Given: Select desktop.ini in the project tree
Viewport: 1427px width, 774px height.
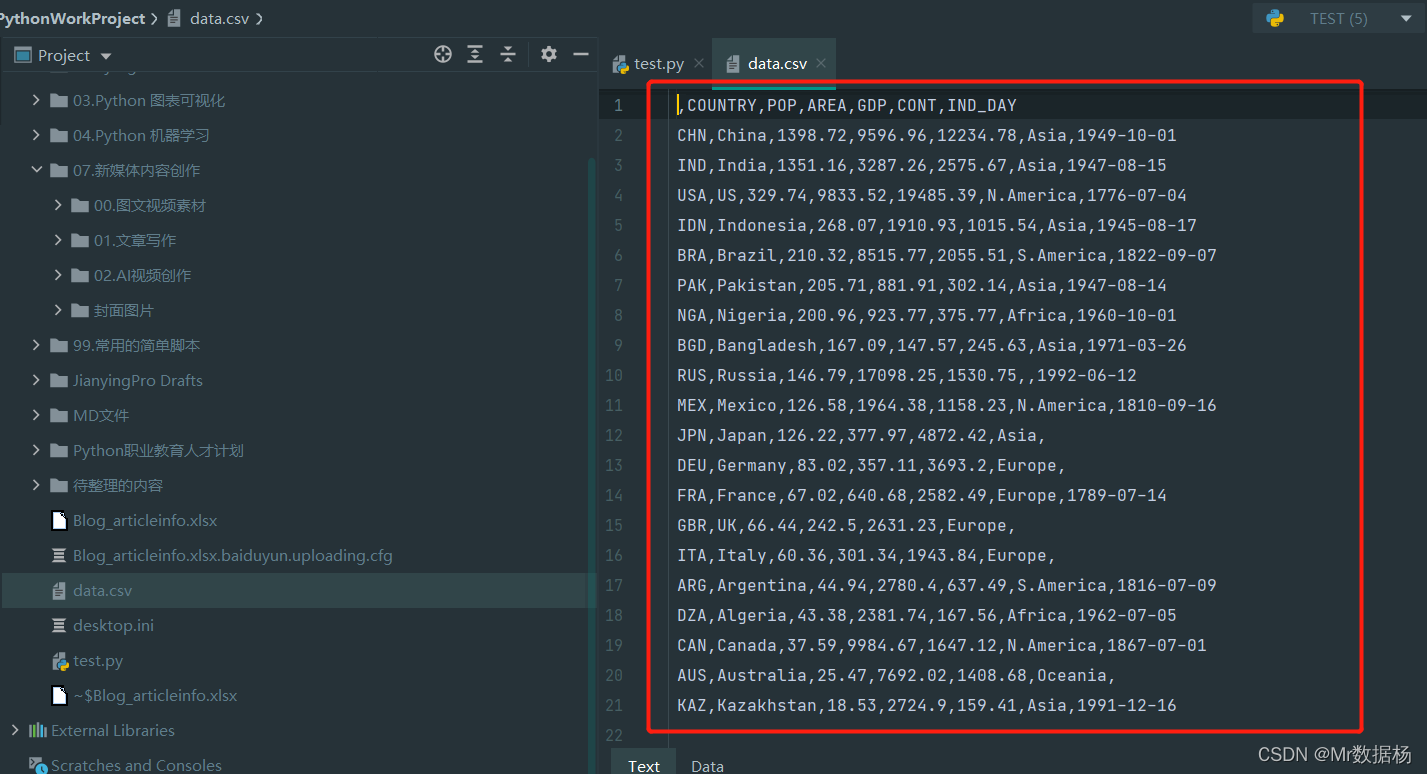Looking at the screenshot, I should point(113,625).
